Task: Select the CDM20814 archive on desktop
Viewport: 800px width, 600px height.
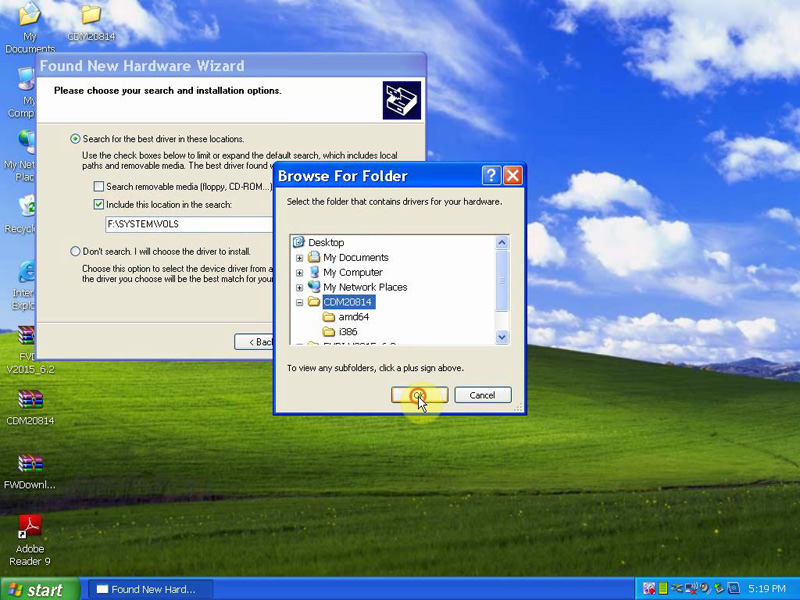Action: click(30, 400)
